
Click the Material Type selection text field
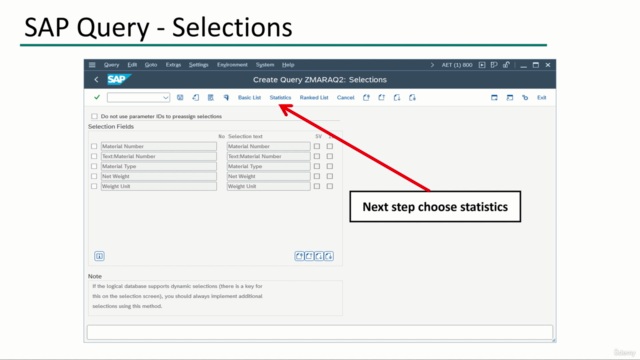coord(269,166)
